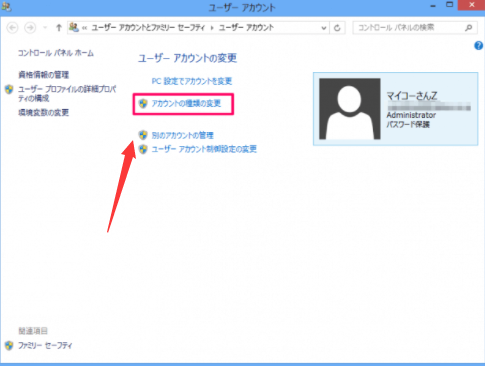Click the 関連項目 label

click(x=33, y=331)
